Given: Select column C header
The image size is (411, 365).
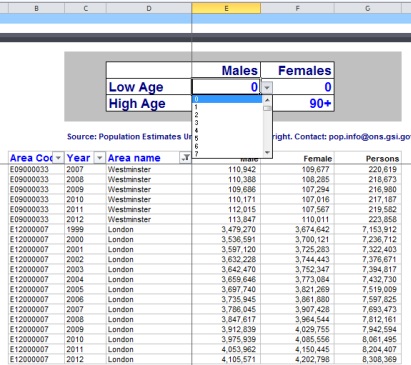Looking at the screenshot, I should click(85, 8).
